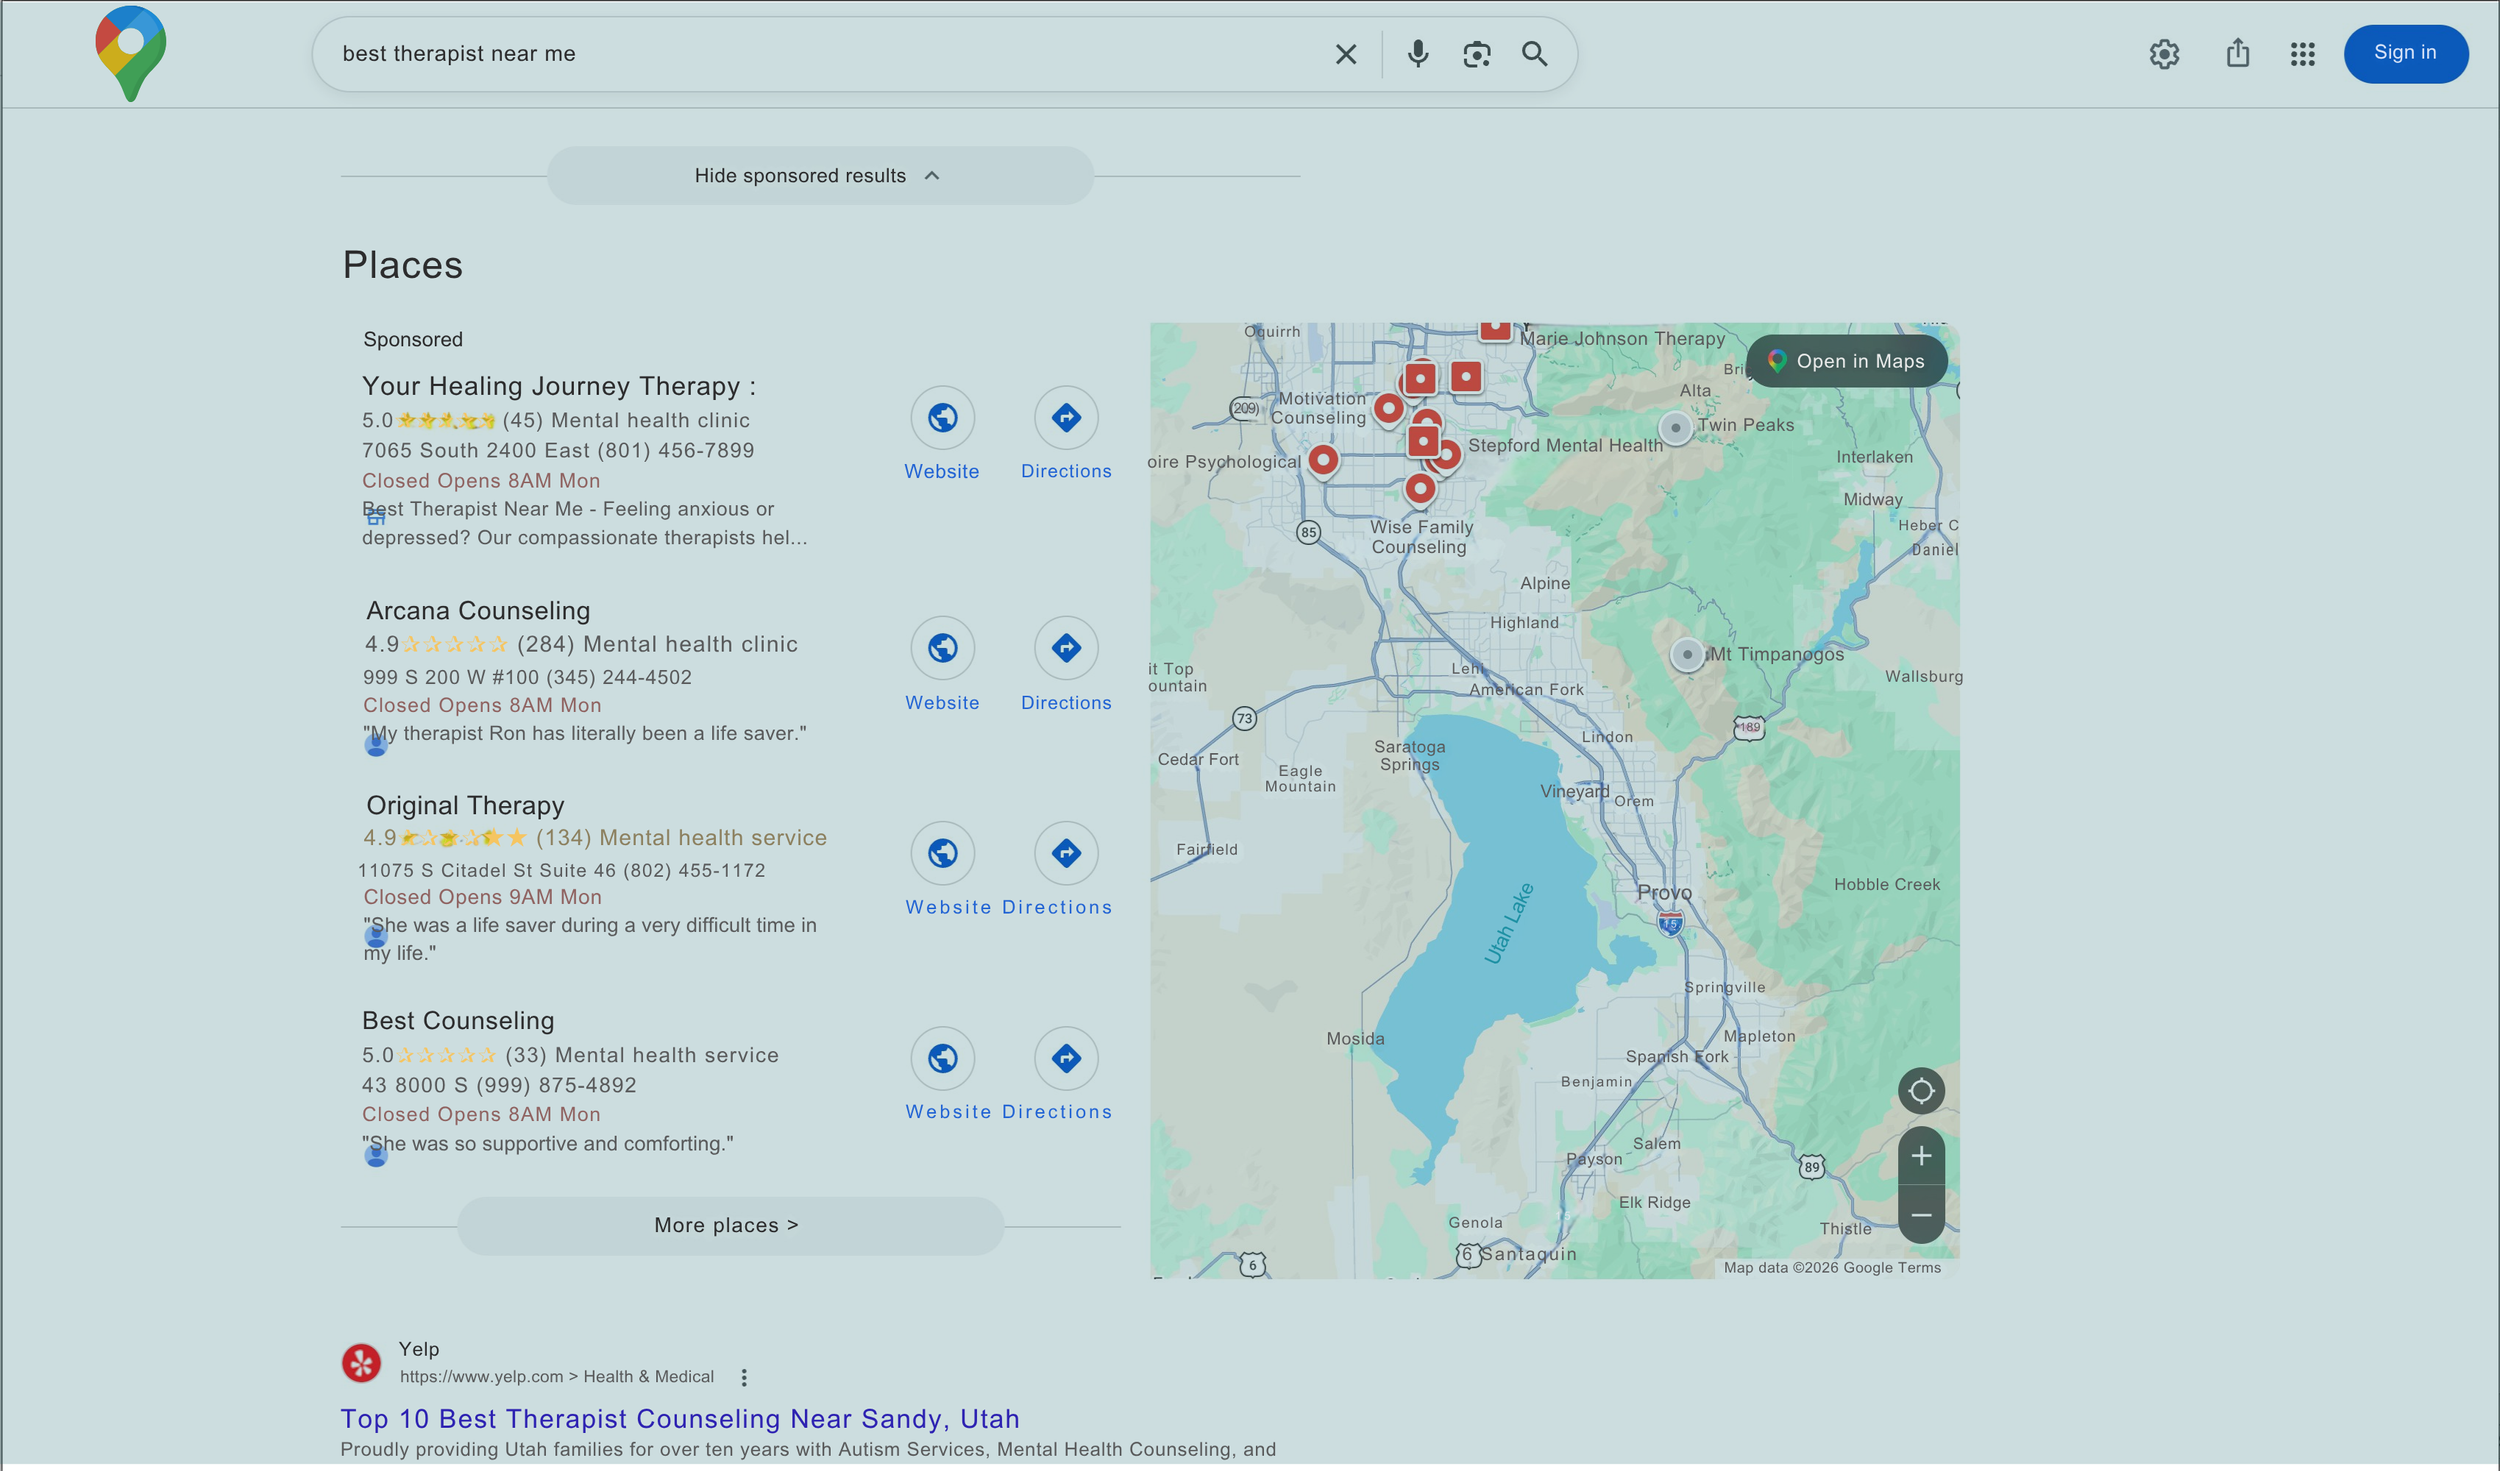Screen dimensions: 2500x1471
Task: Open image search with the camera lens icon
Action: click(x=1476, y=54)
